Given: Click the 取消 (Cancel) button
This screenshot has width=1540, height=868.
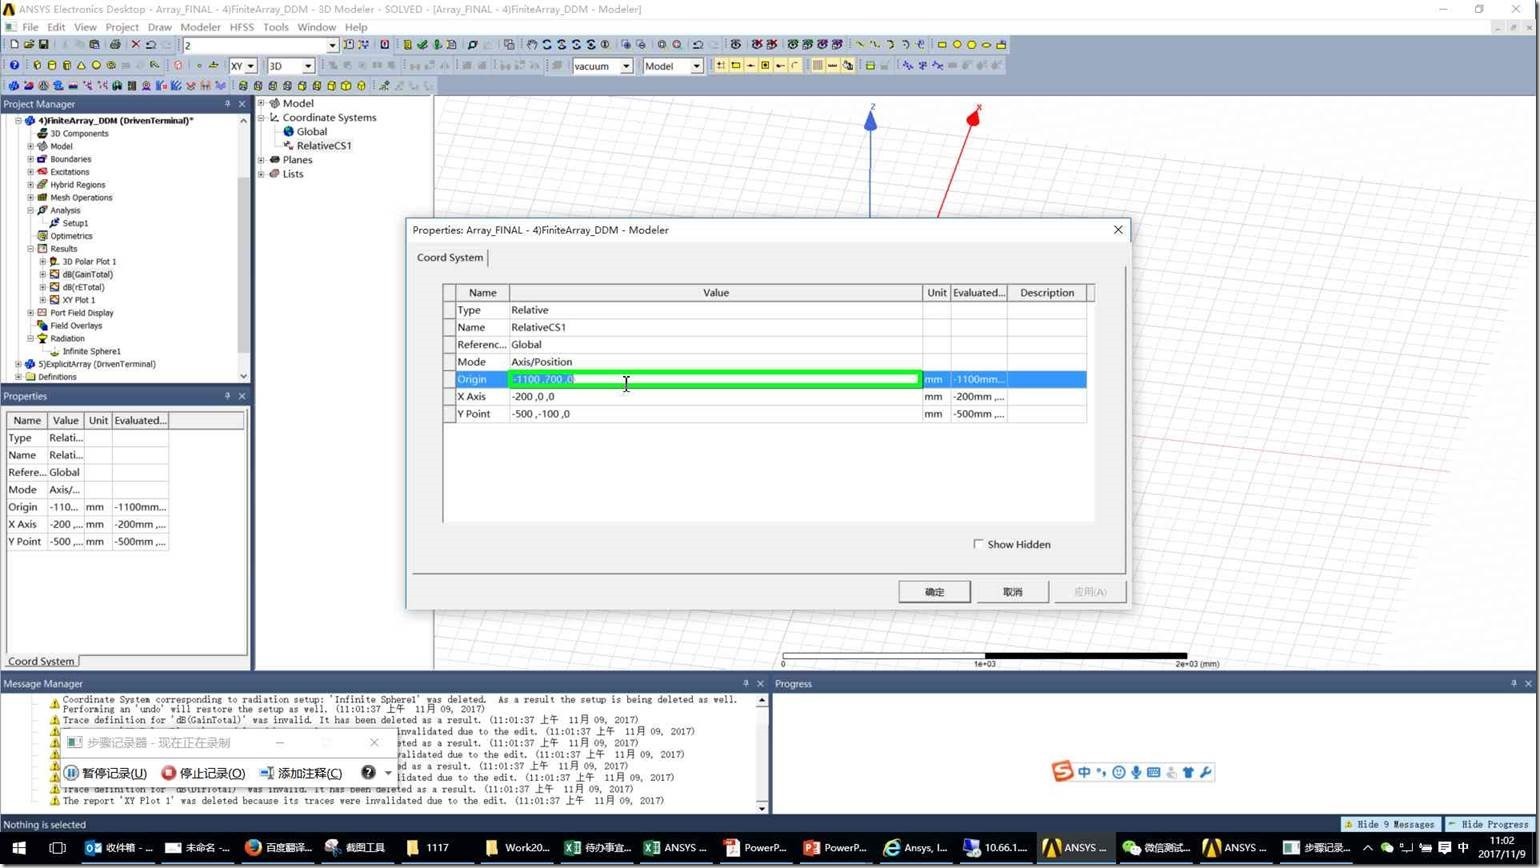Looking at the screenshot, I should (x=1012, y=592).
